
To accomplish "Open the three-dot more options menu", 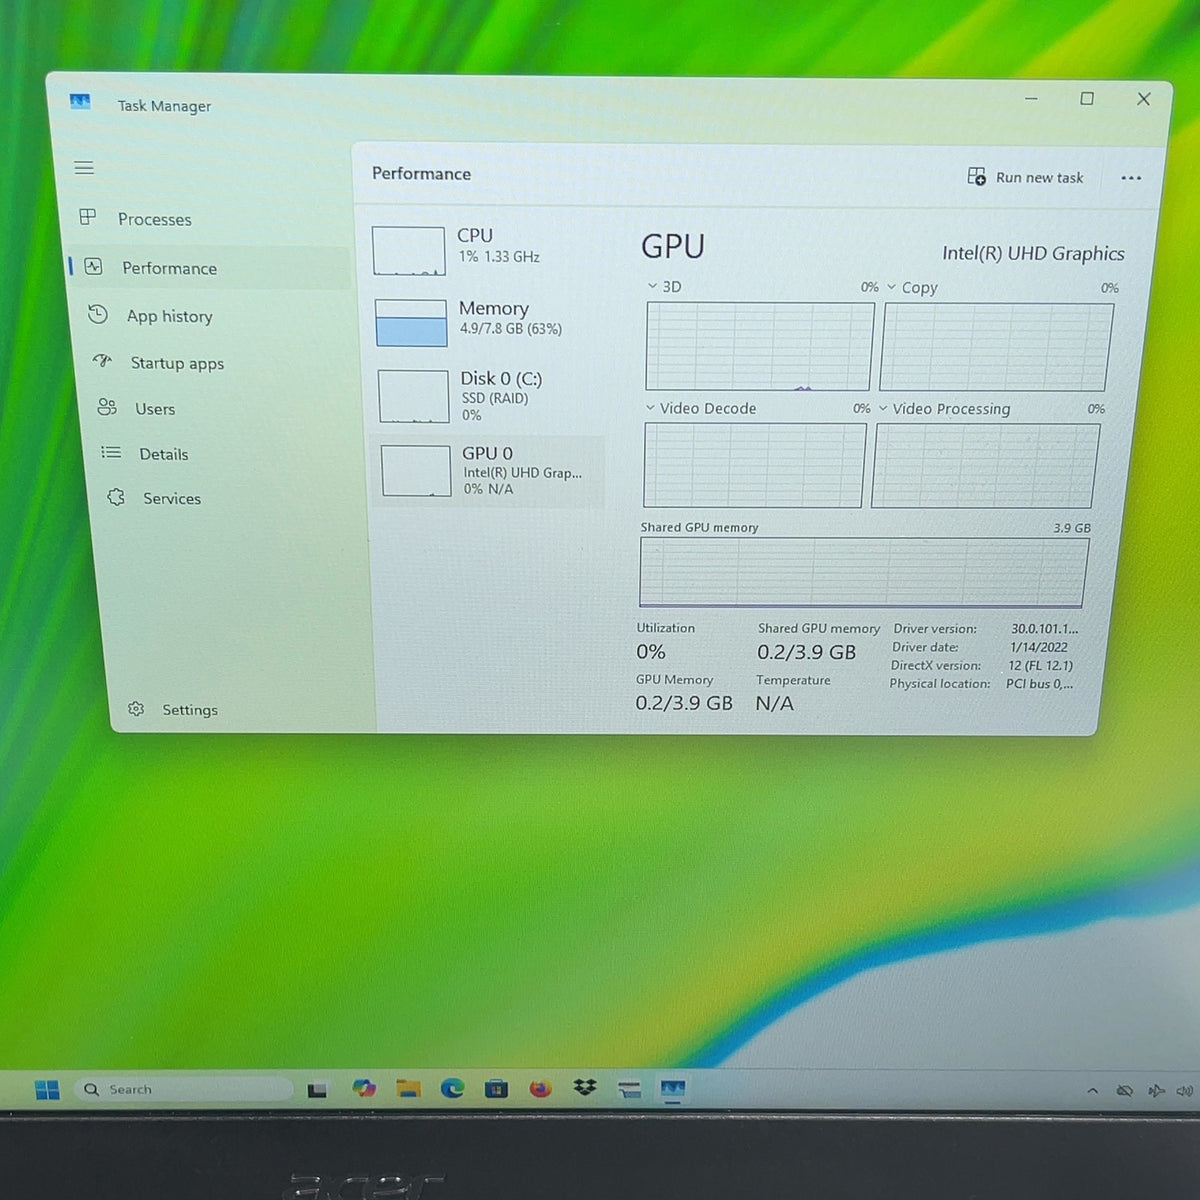I will coord(1131,178).
